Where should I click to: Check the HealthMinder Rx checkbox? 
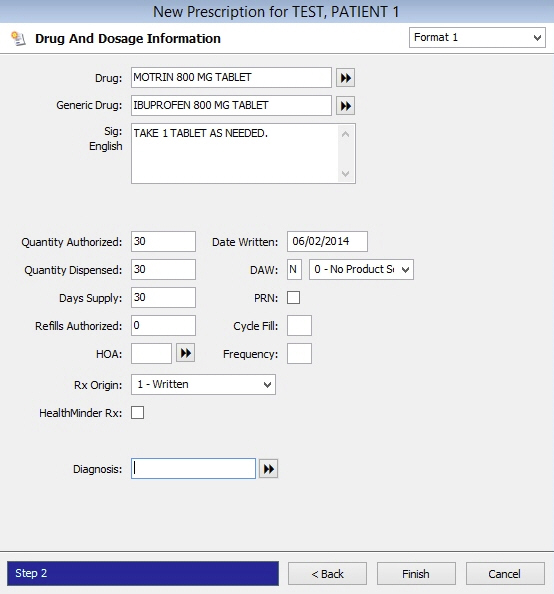click(x=138, y=413)
